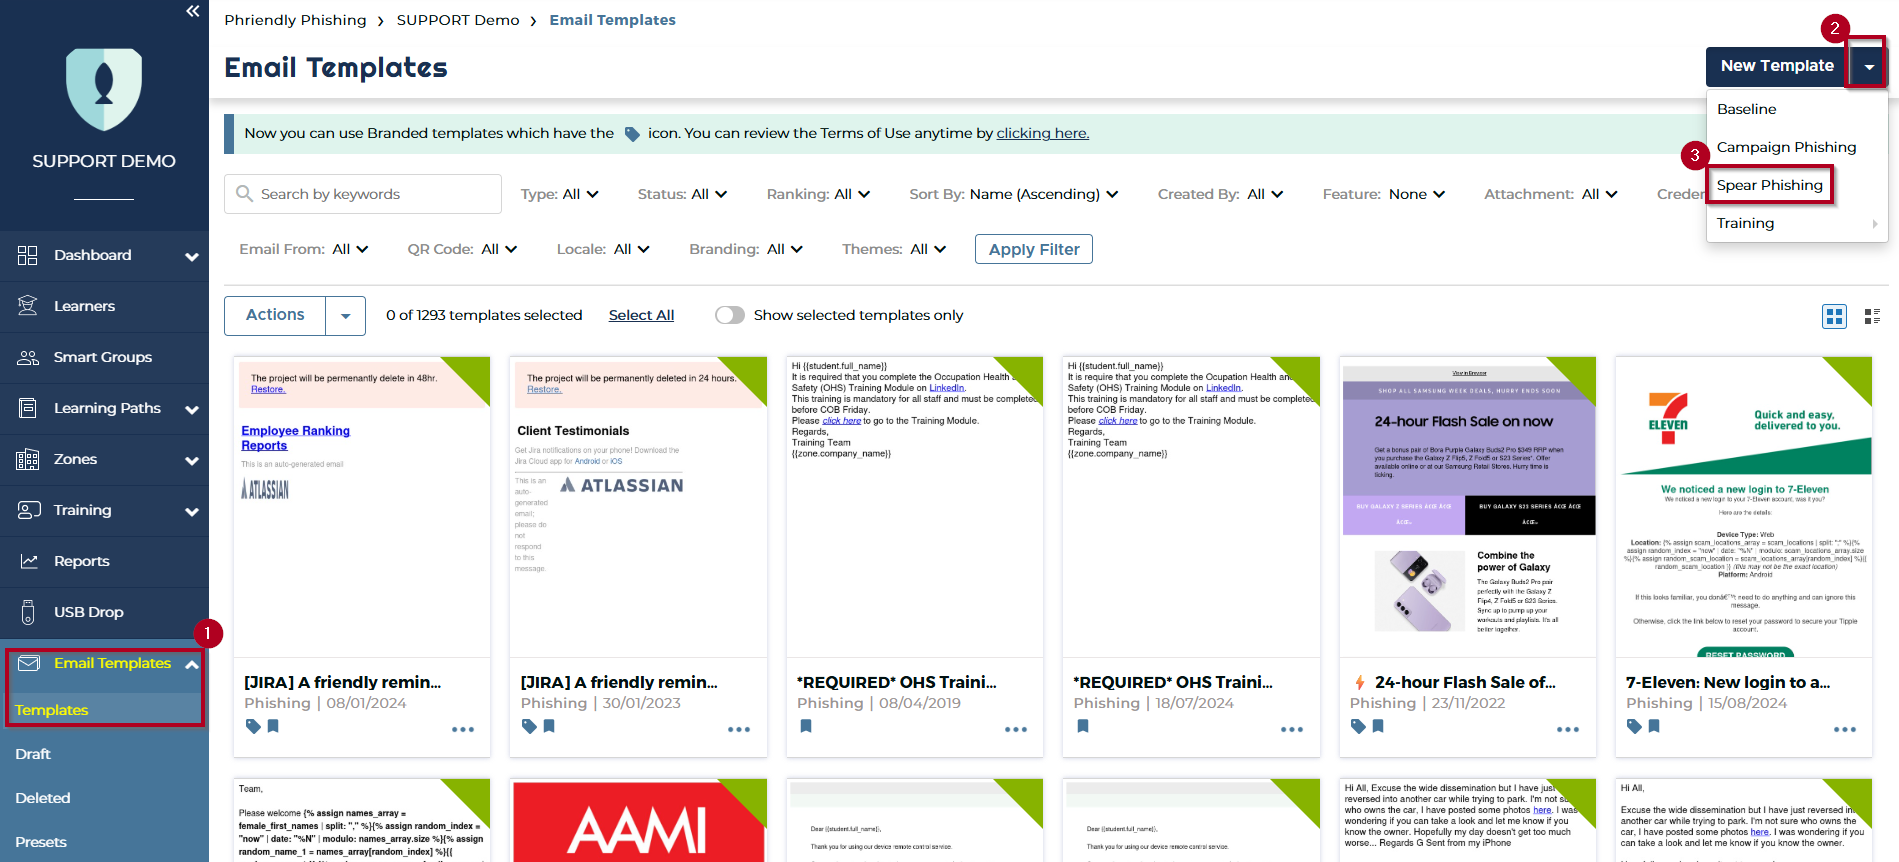The width and height of the screenshot is (1899, 862).
Task: Open three-dot menu on 7-Eleven template
Action: [x=1844, y=729]
